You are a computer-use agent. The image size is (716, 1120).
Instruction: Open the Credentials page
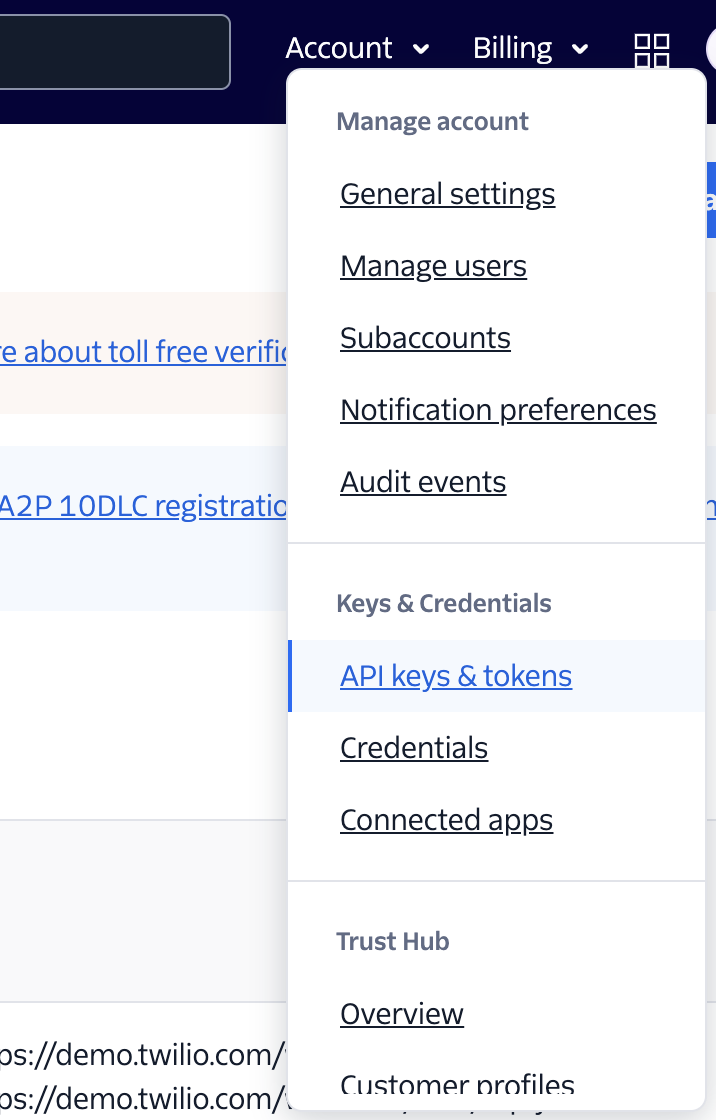414,748
